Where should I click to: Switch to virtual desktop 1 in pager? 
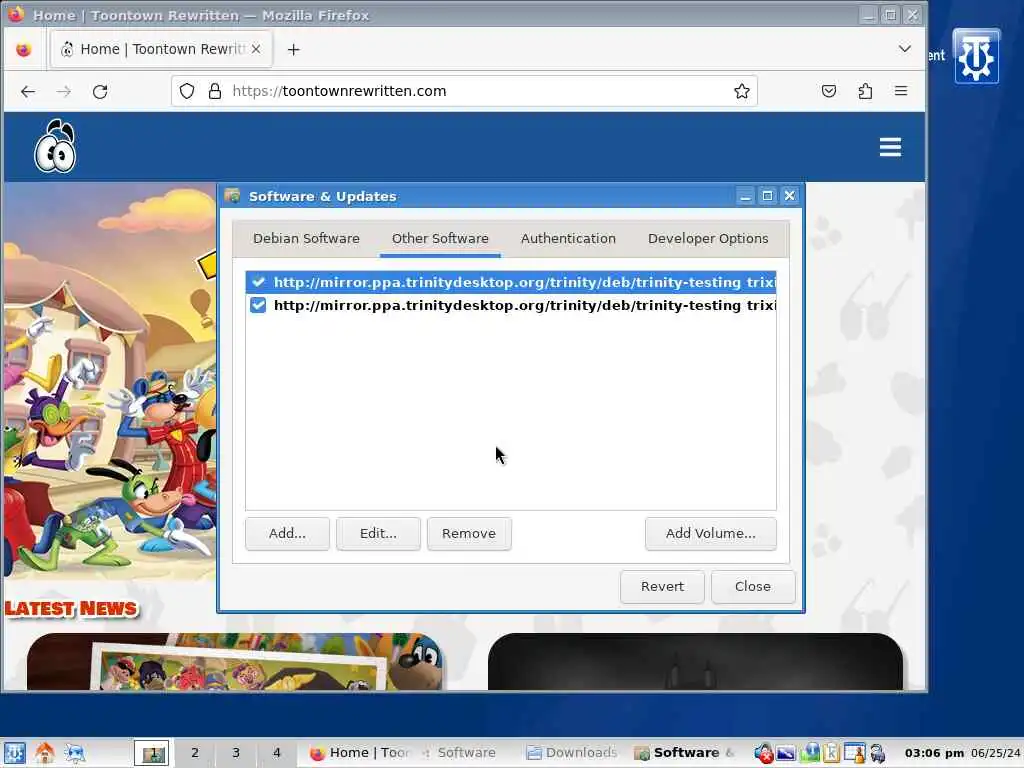[152, 753]
